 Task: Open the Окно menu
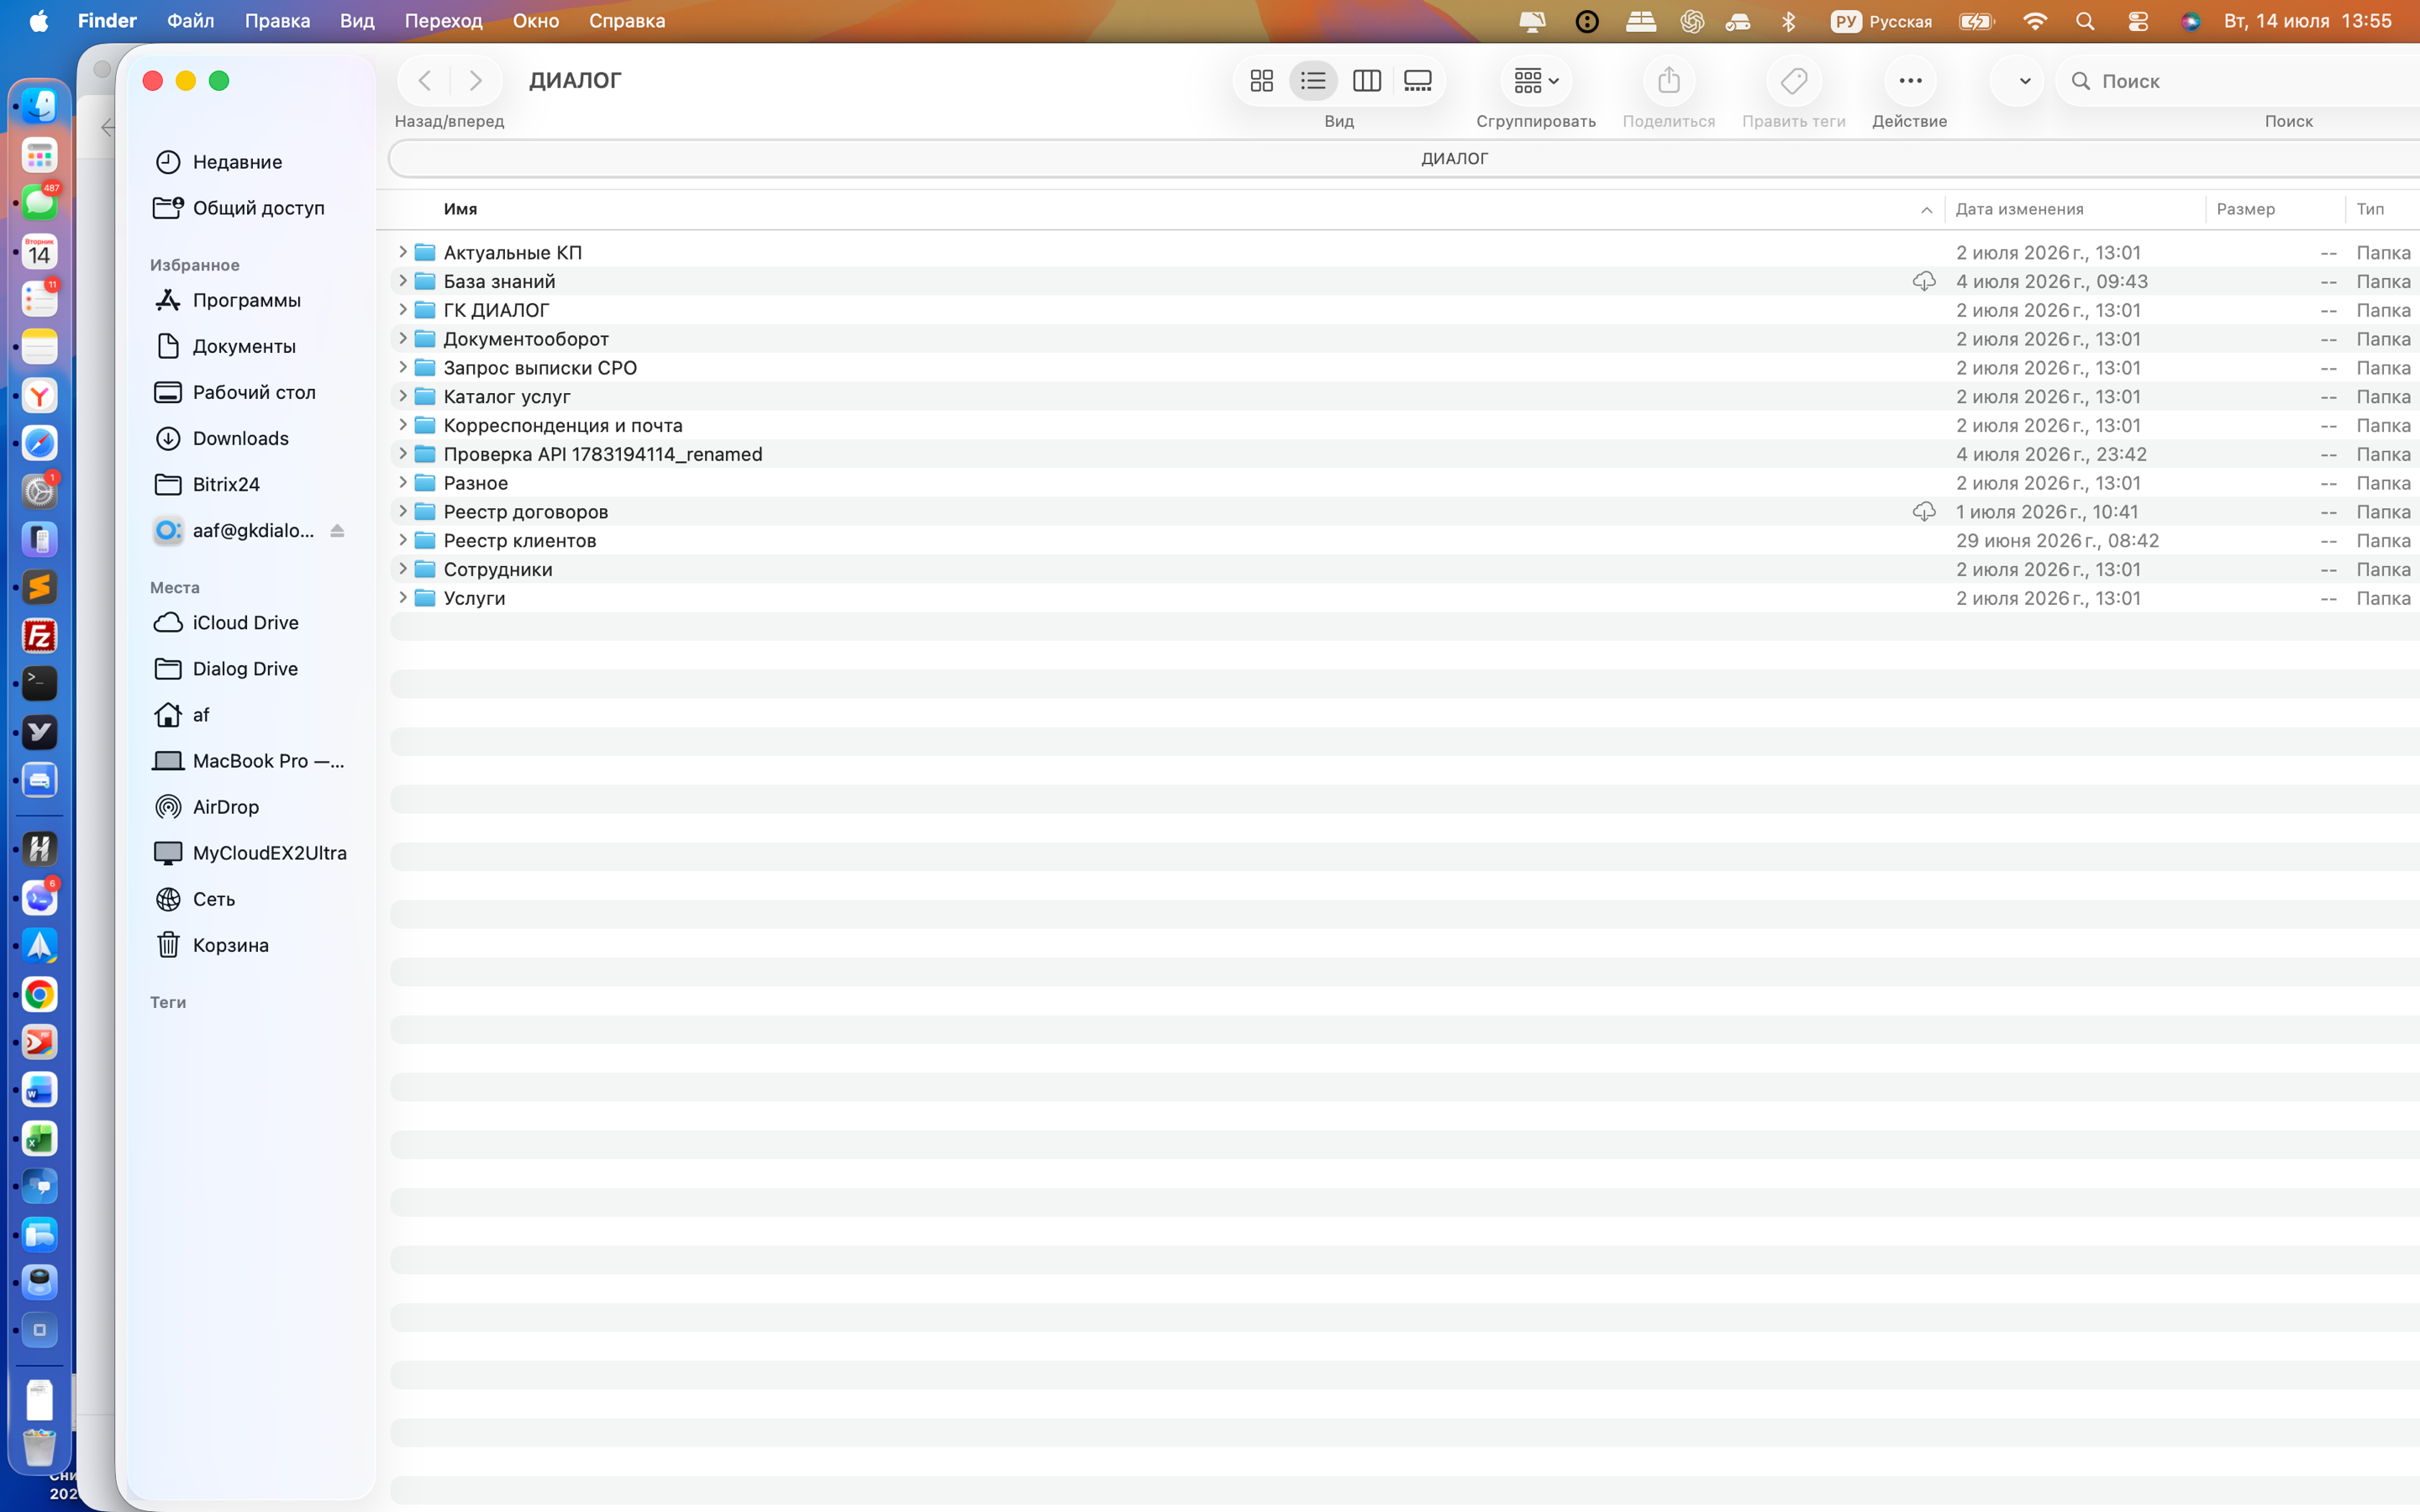click(536, 21)
